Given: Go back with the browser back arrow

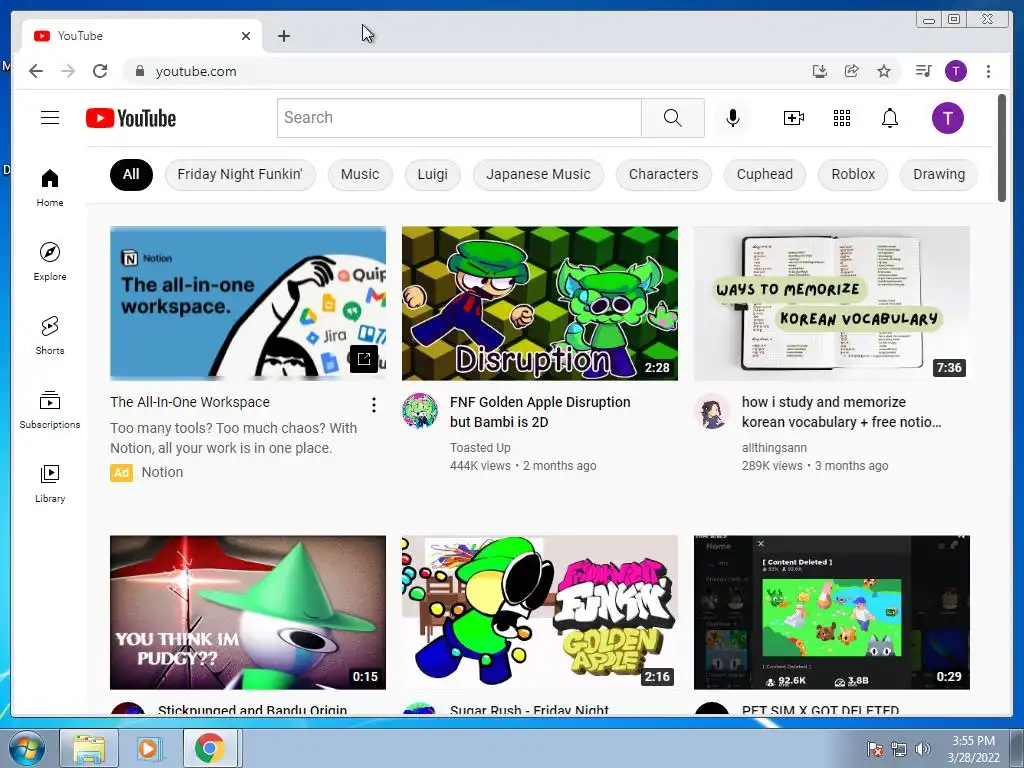Looking at the screenshot, I should (36, 71).
